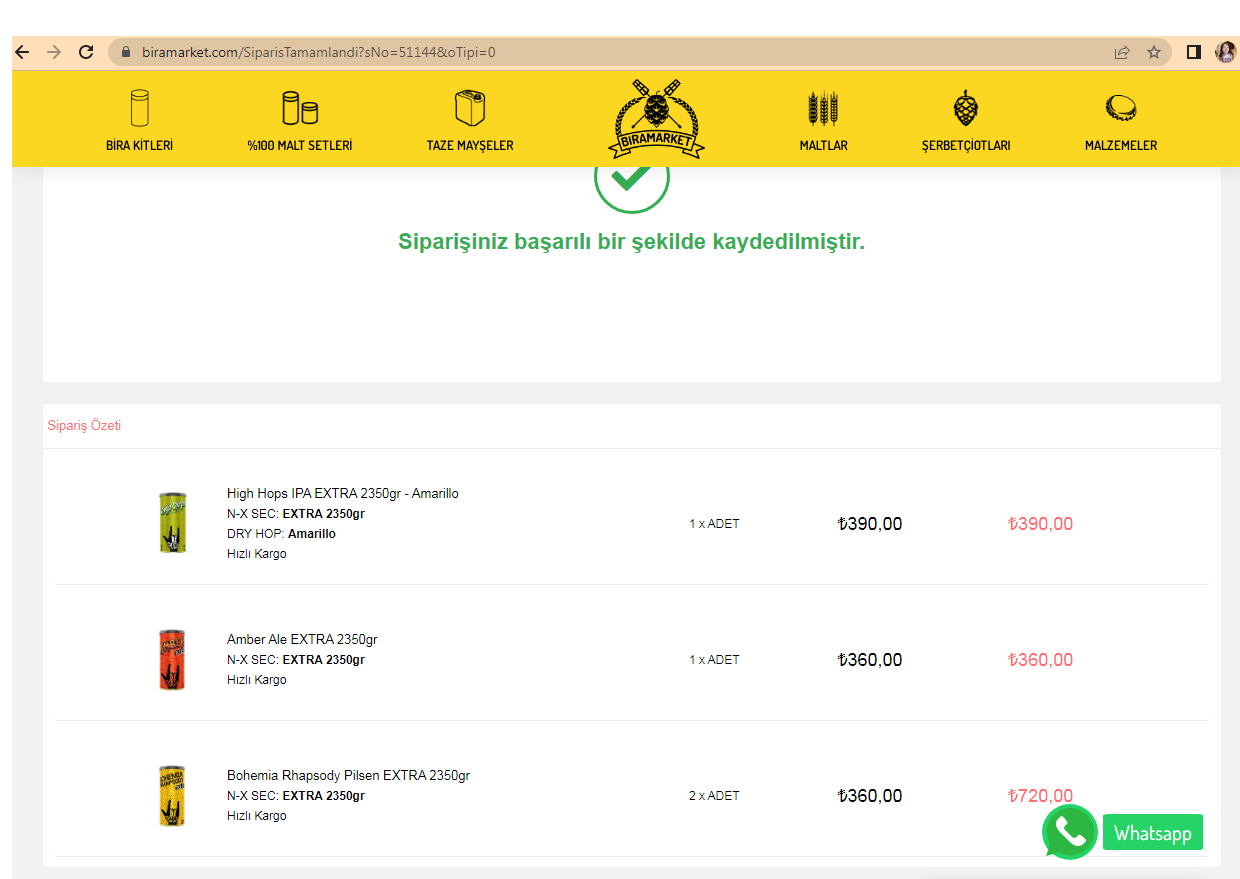Image resolution: width=1240 pixels, height=879 pixels.
Task: Click the red ₺390,00 total price
Action: (x=1040, y=524)
